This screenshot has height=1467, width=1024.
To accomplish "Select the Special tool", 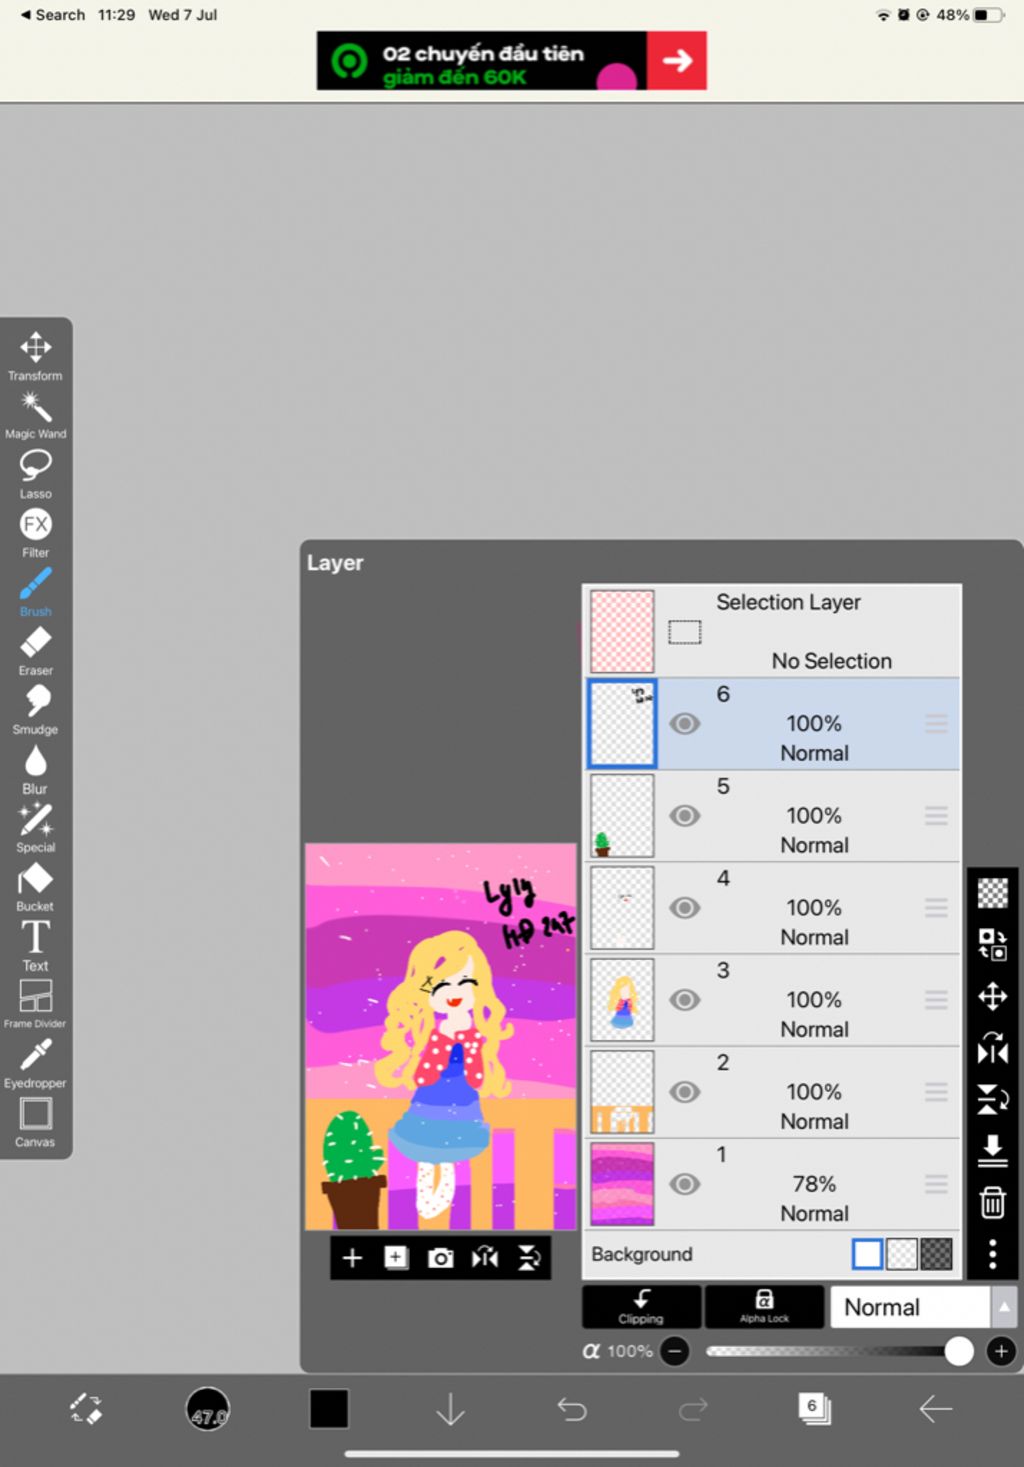I will [x=36, y=828].
